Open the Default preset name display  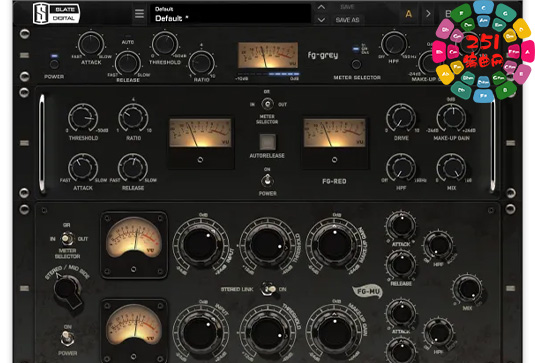(230, 14)
